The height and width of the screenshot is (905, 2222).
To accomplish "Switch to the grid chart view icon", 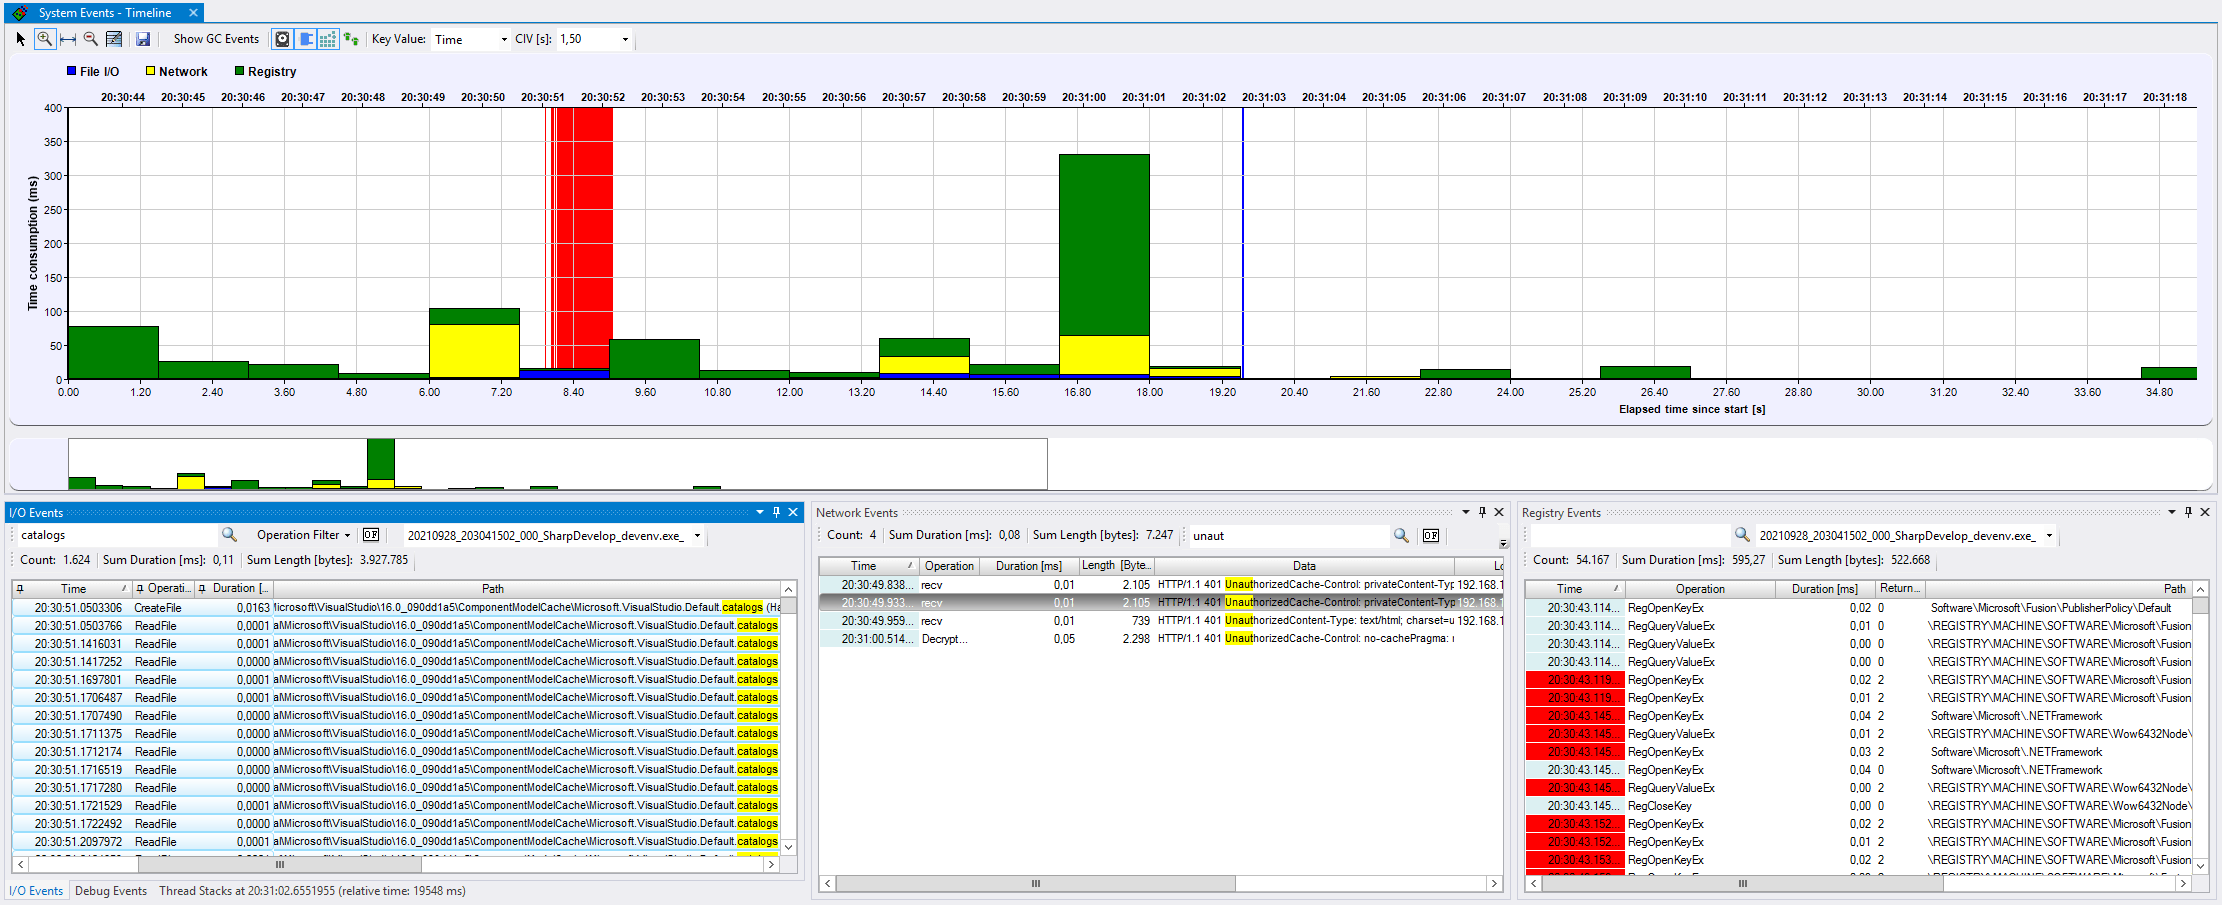I will (x=328, y=39).
